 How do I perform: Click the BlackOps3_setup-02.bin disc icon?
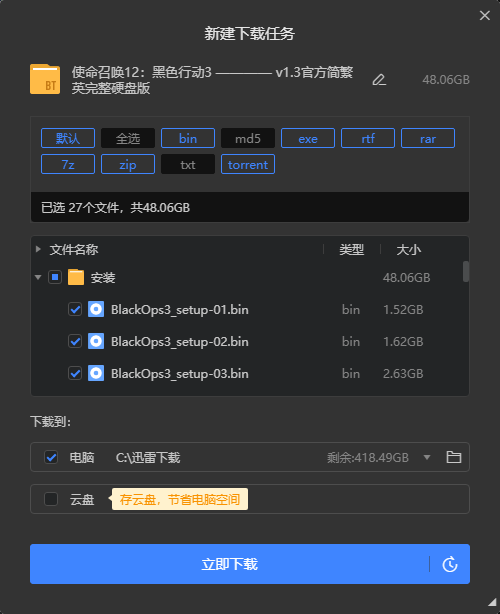tap(96, 341)
